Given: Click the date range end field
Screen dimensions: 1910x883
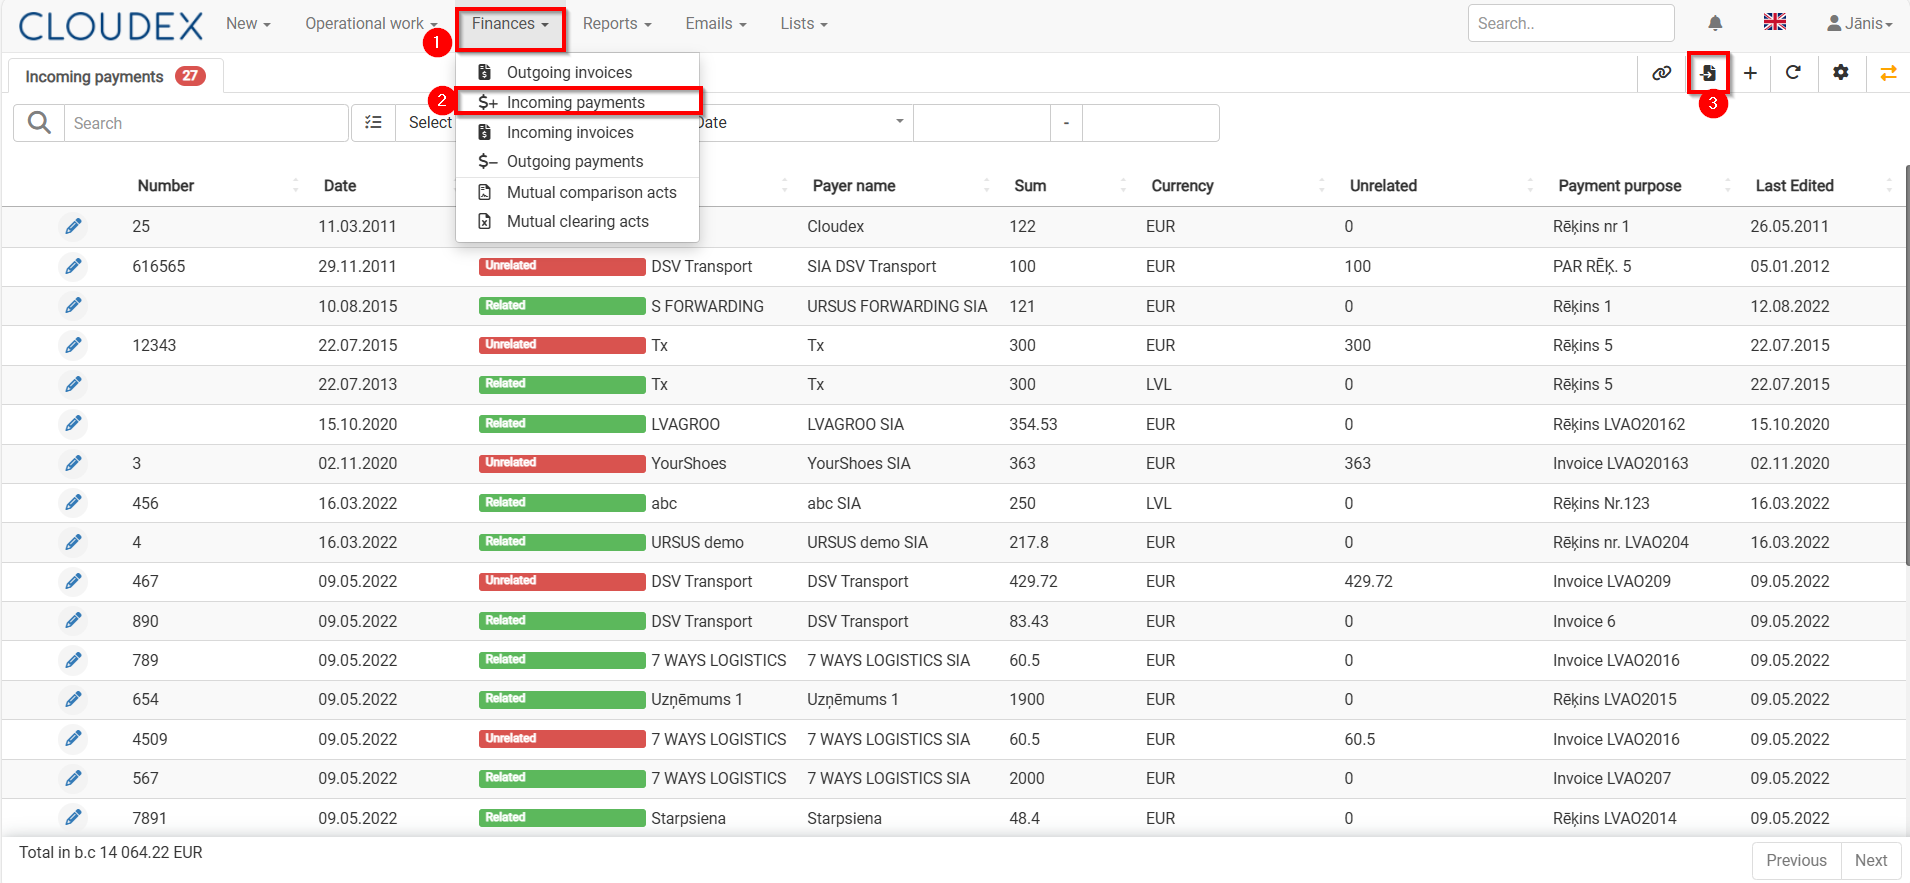Looking at the screenshot, I should coord(1151,122).
